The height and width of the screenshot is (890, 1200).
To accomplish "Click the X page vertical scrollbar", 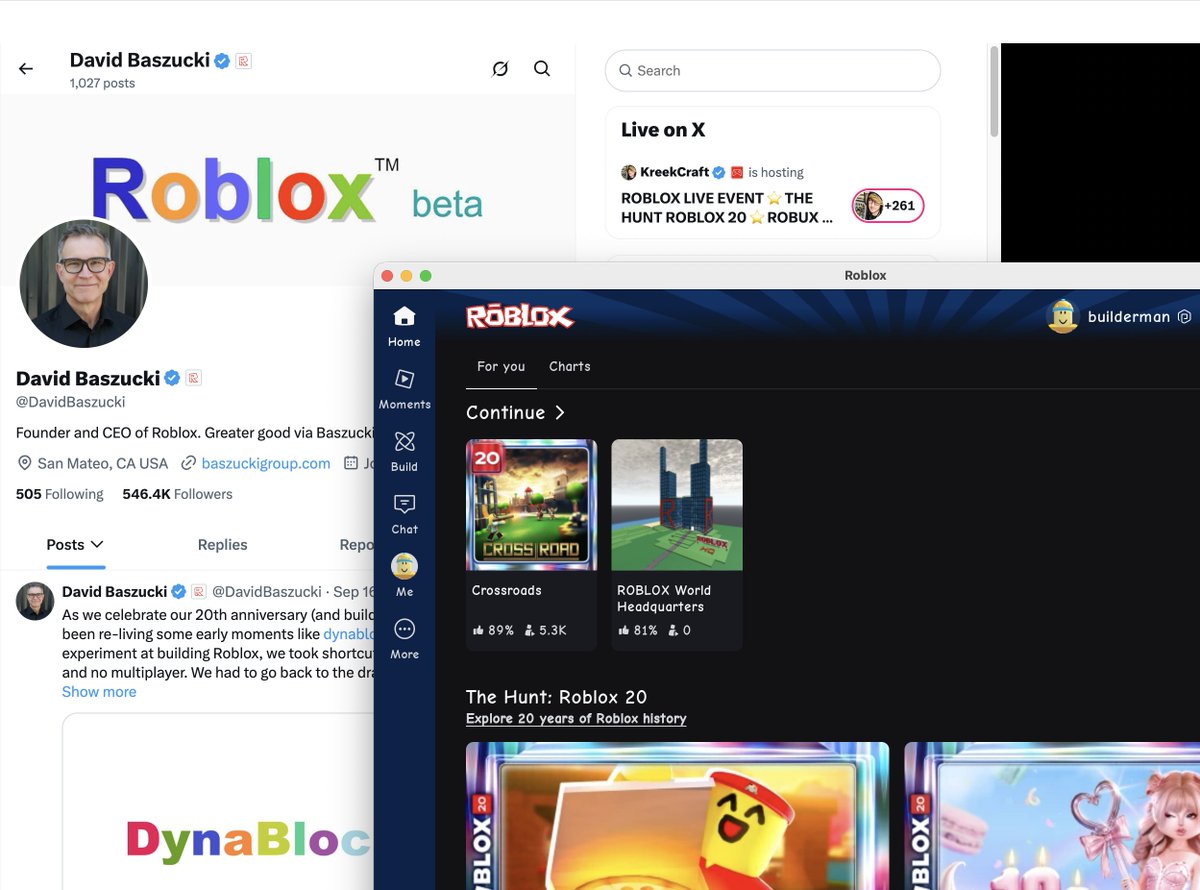I will click(x=994, y=92).
